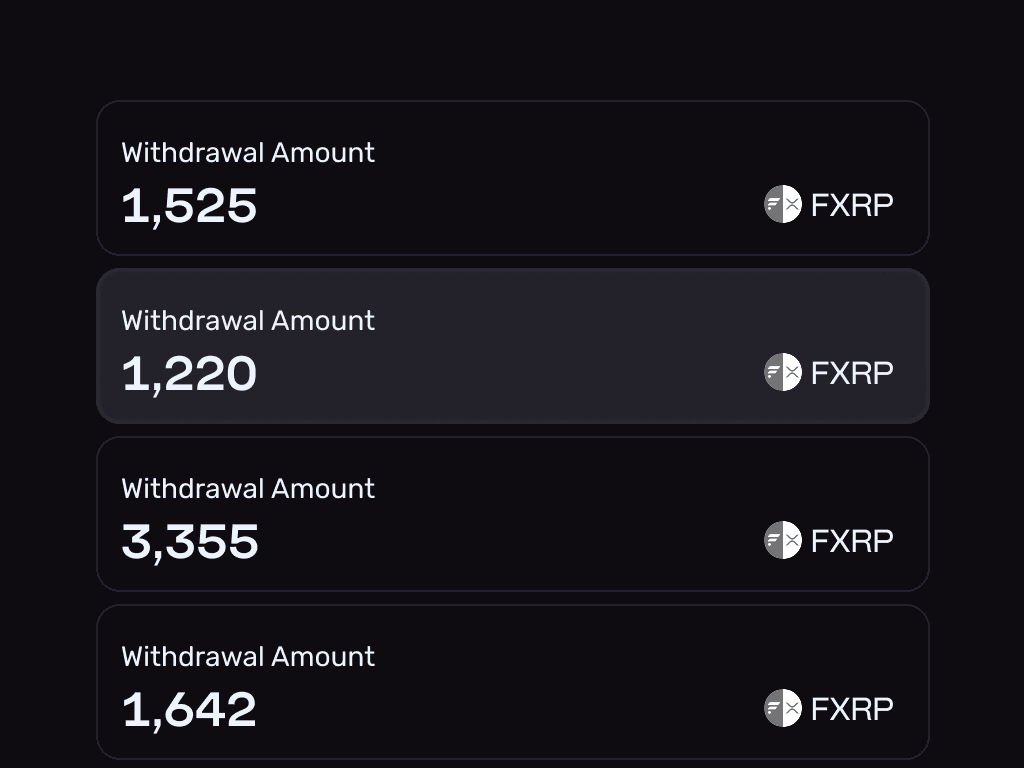Click the 1,642 amount value
Image resolution: width=1024 pixels, height=768 pixels.
(189, 710)
